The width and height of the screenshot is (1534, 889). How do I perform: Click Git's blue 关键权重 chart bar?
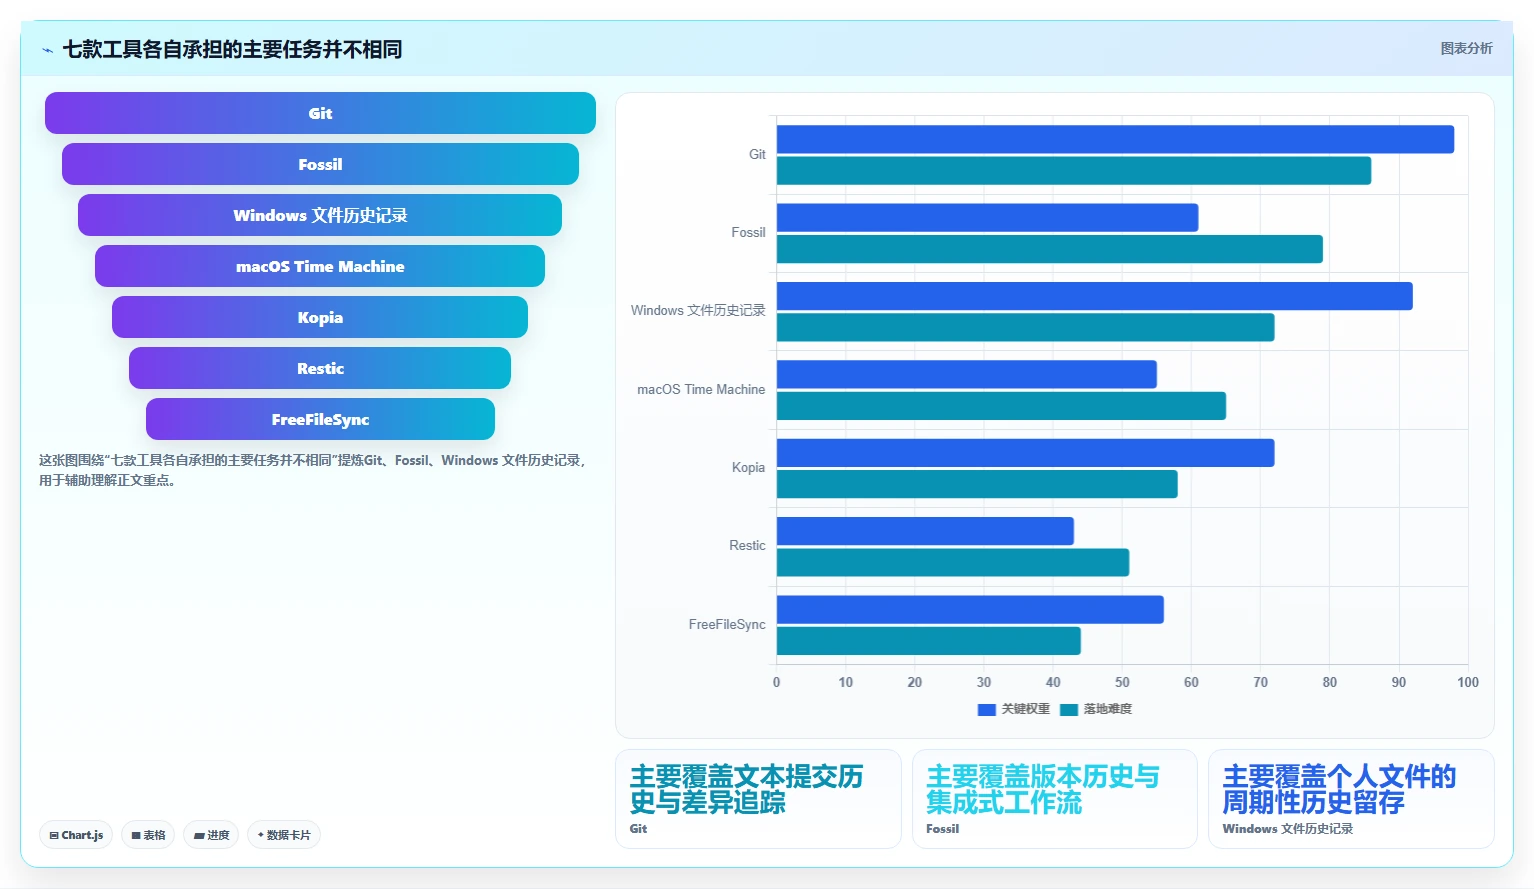[x=1115, y=139]
